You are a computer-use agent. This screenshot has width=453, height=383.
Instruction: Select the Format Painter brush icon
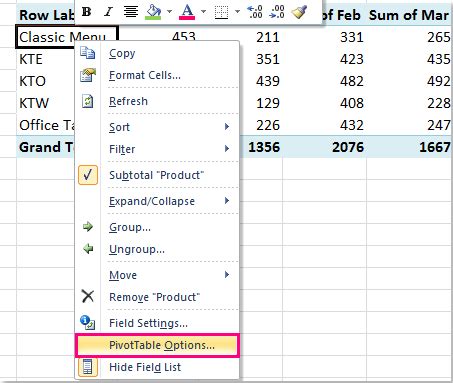tap(299, 12)
